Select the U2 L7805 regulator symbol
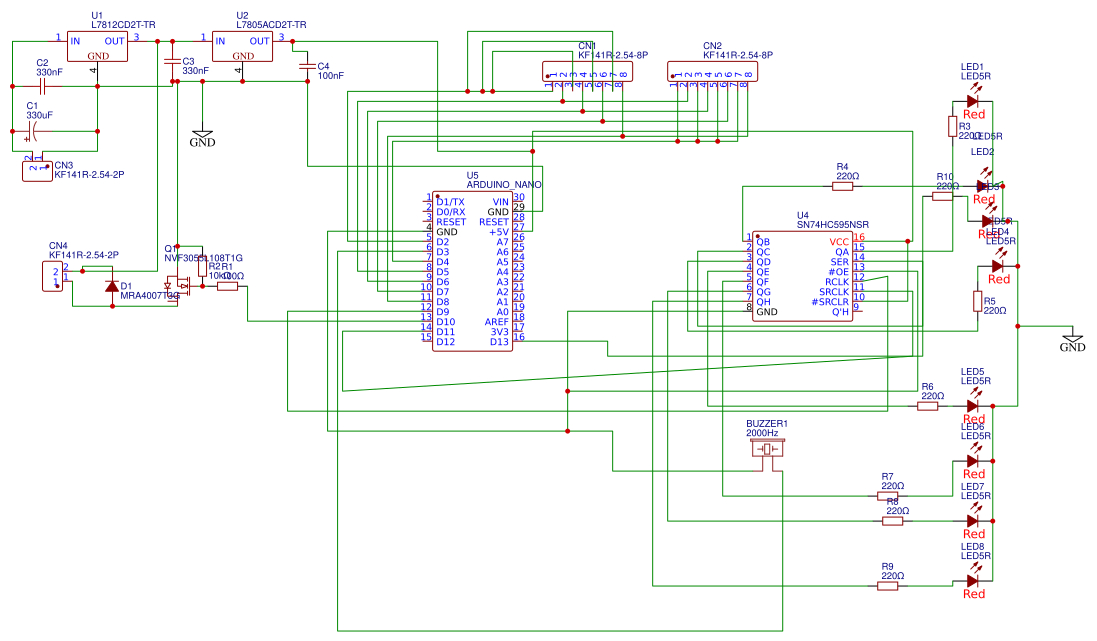1097x641 pixels. pyautogui.click(x=242, y=47)
